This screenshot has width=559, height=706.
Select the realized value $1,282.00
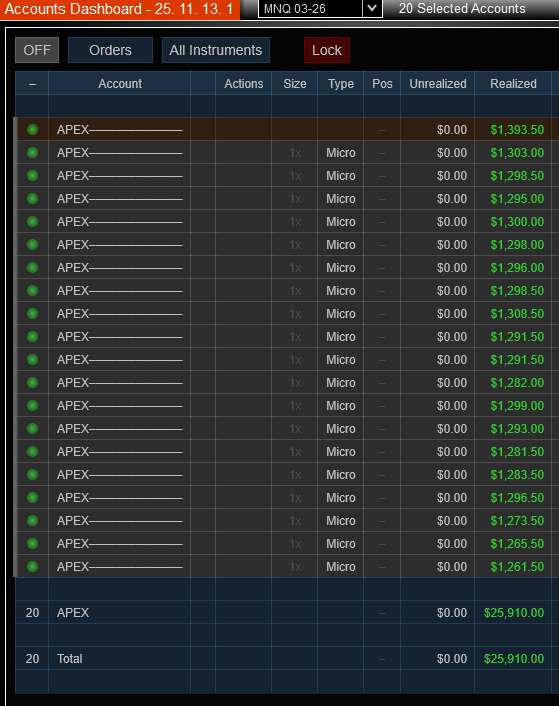pyautogui.click(x=517, y=383)
